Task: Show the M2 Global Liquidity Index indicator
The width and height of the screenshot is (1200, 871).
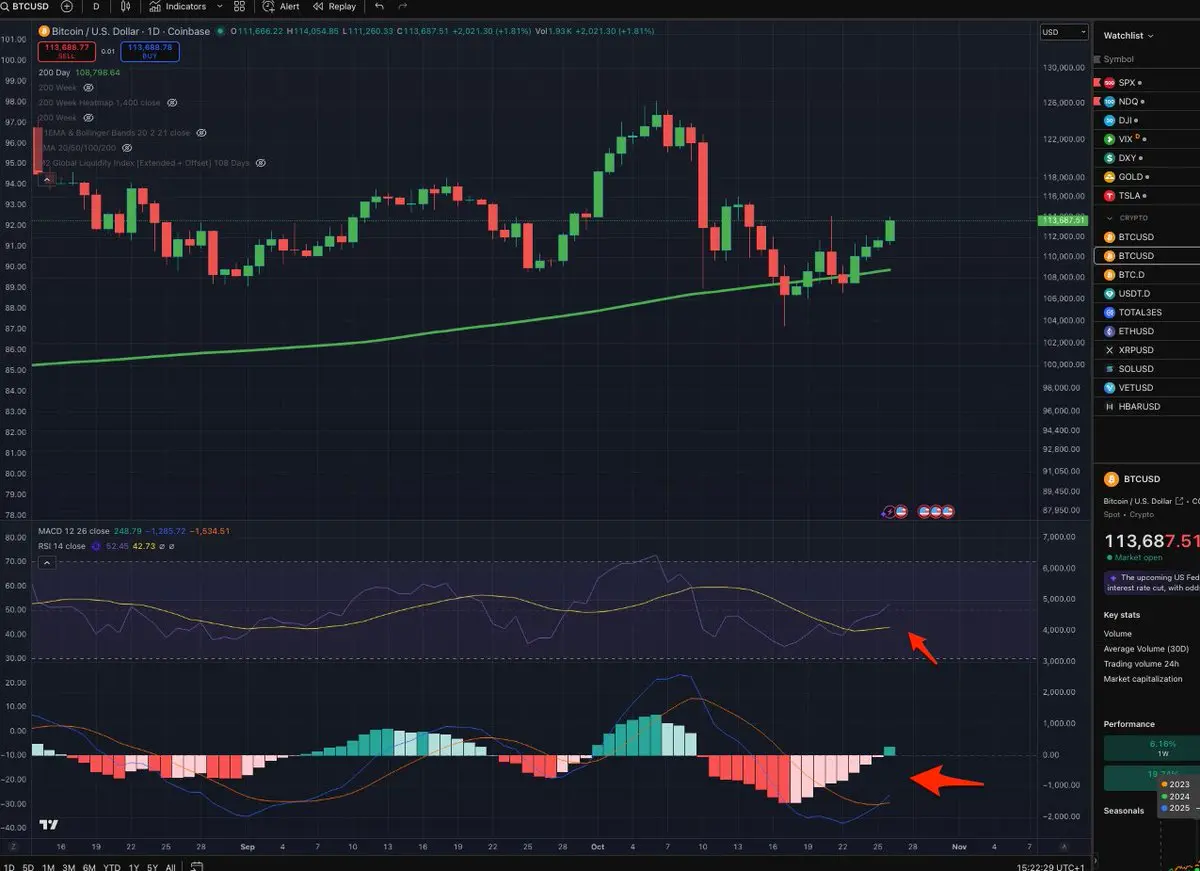Action: 260,163
